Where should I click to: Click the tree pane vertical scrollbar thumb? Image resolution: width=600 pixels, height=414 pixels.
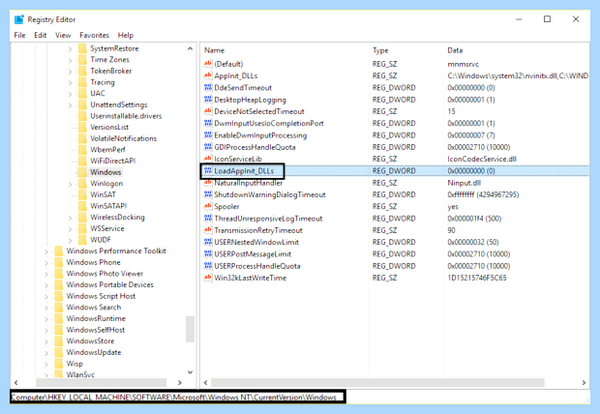[x=190, y=329]
